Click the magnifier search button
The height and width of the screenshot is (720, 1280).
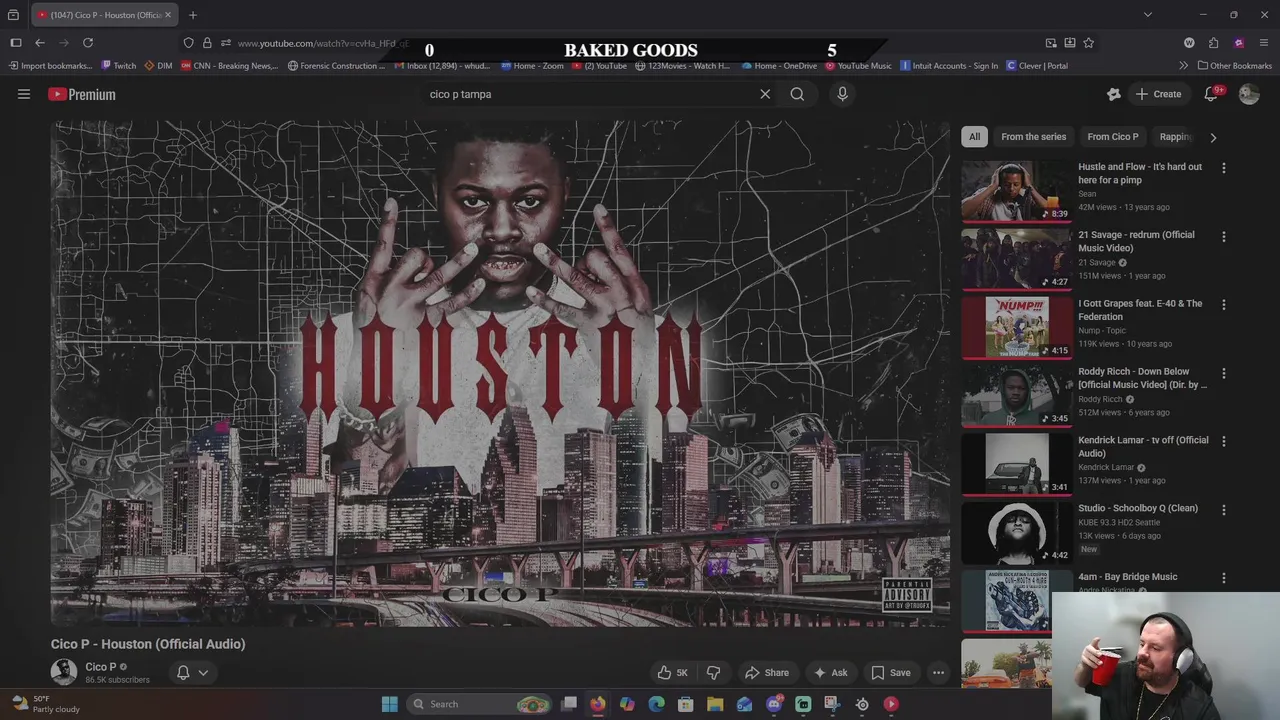797,94
